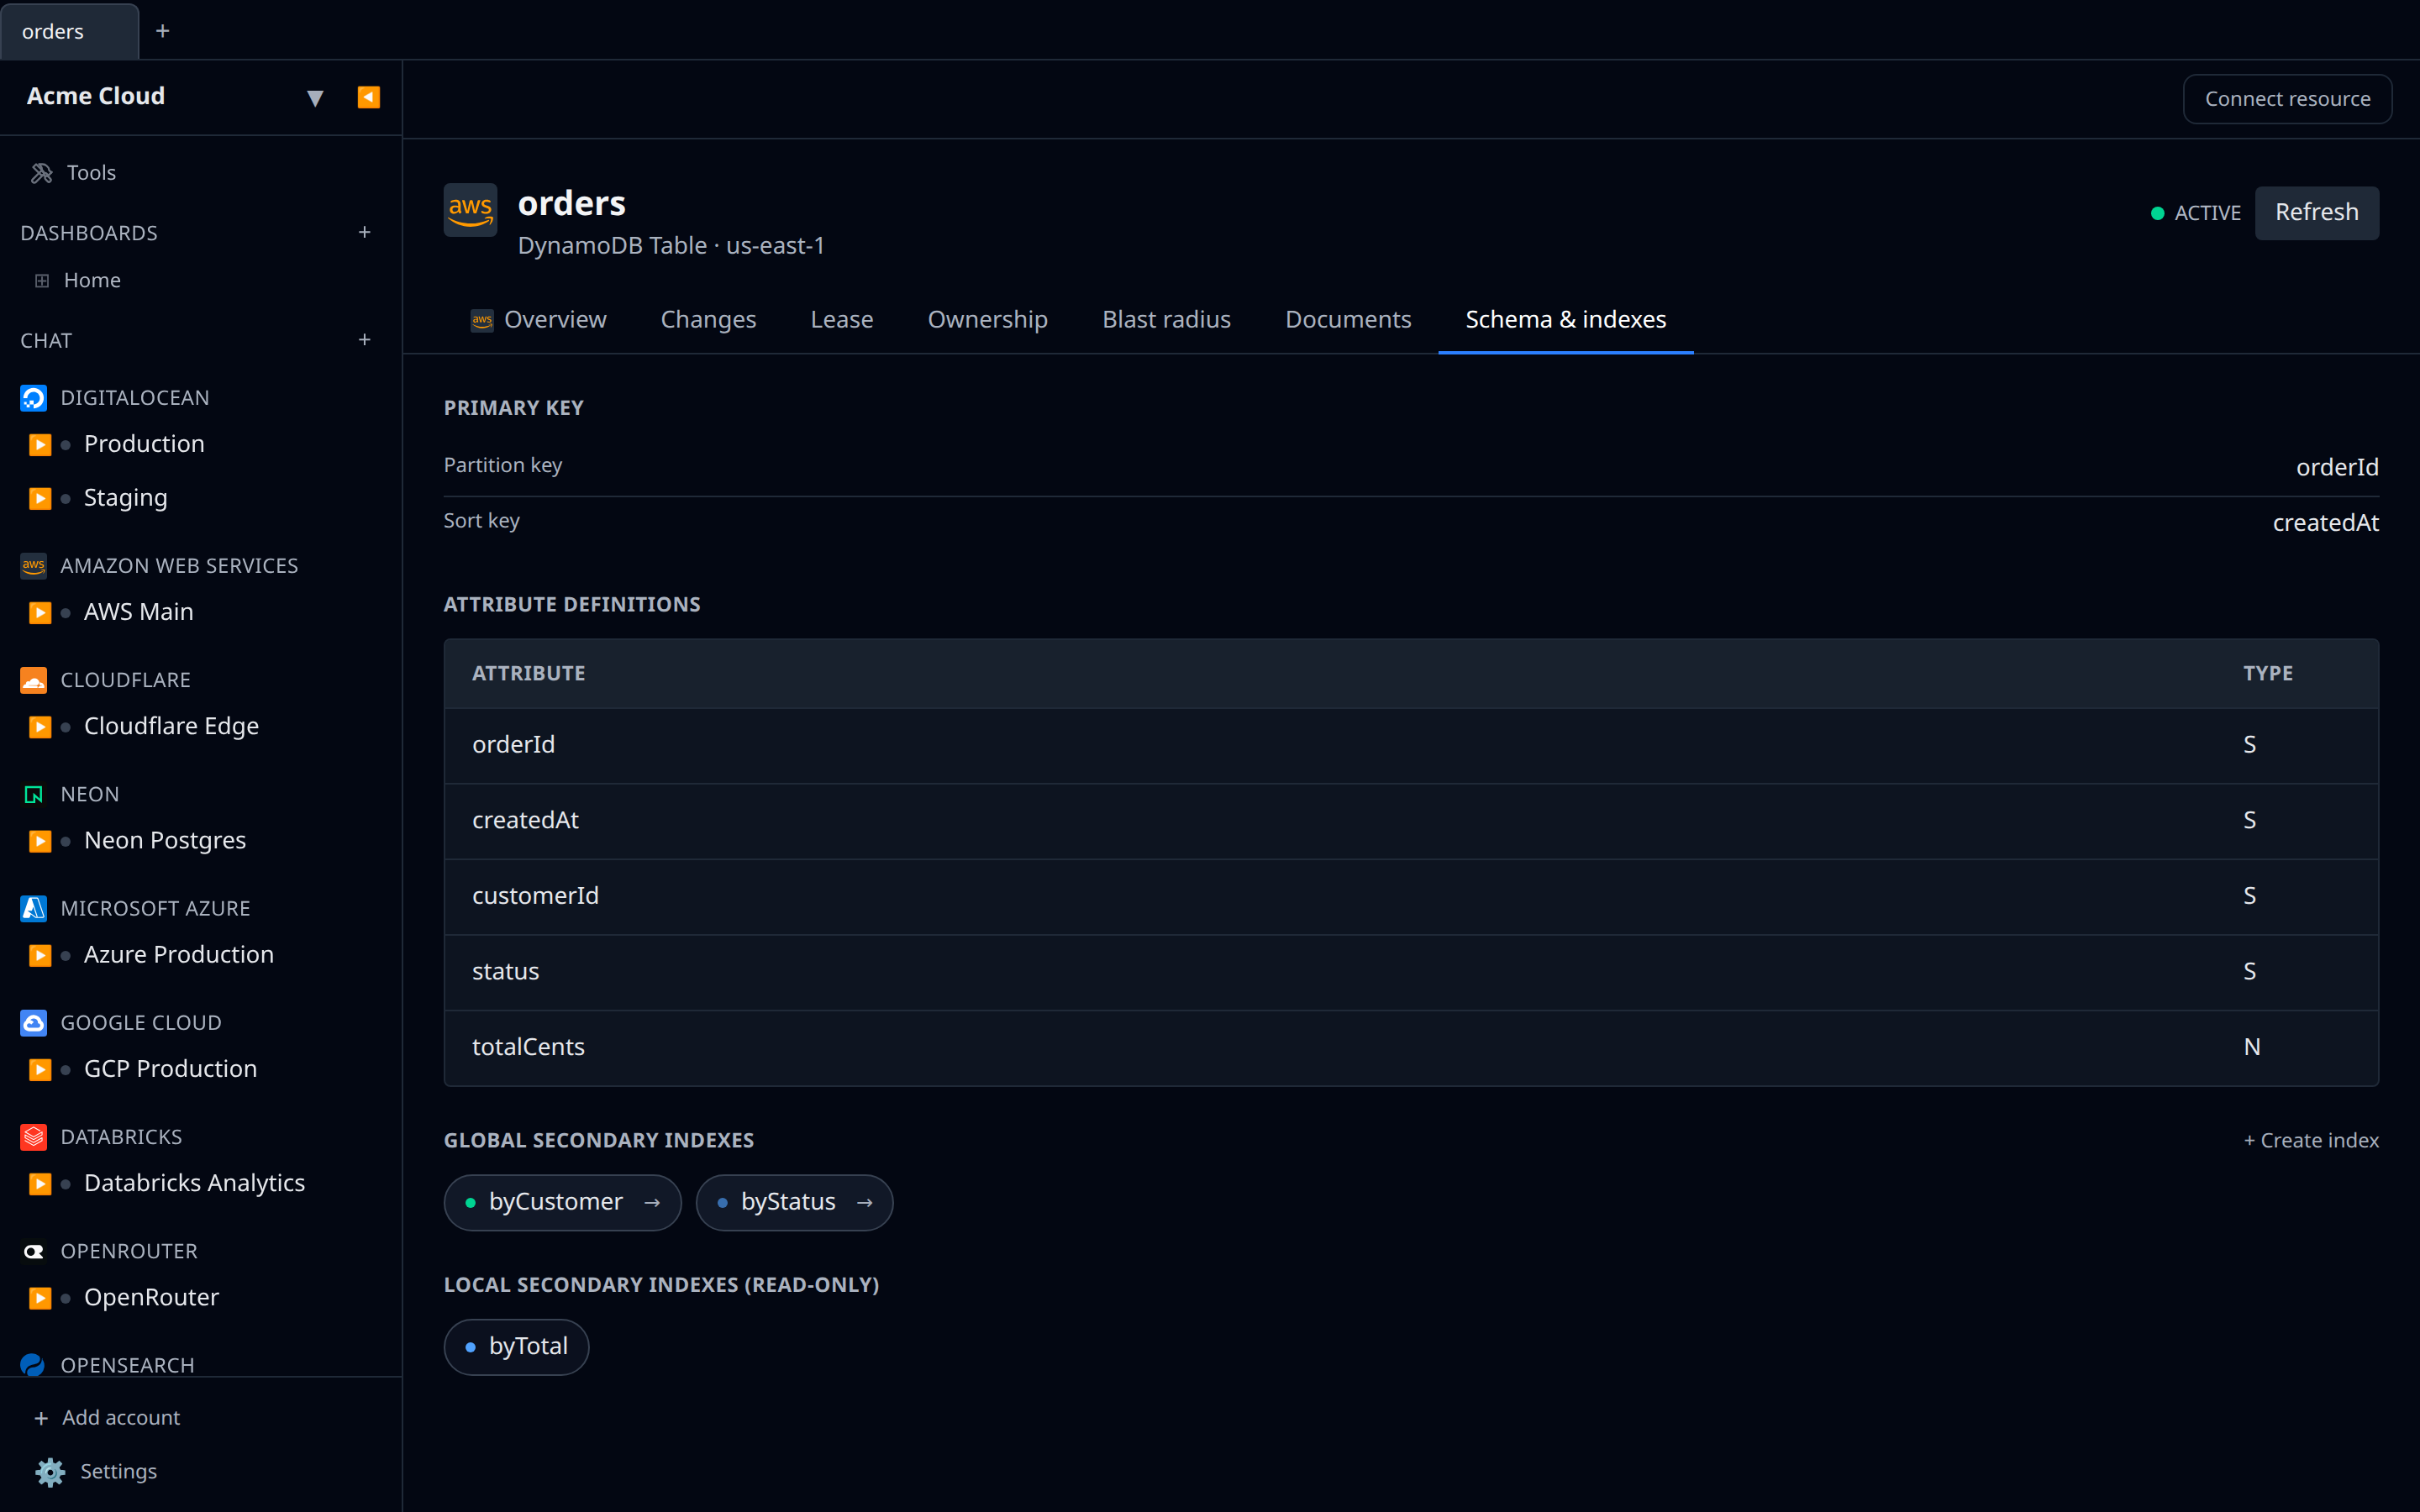The height and width of the screenshot is (1512, 2420).
Task: Click the createdAt sort key value
Action: (x=2325, y=523)
